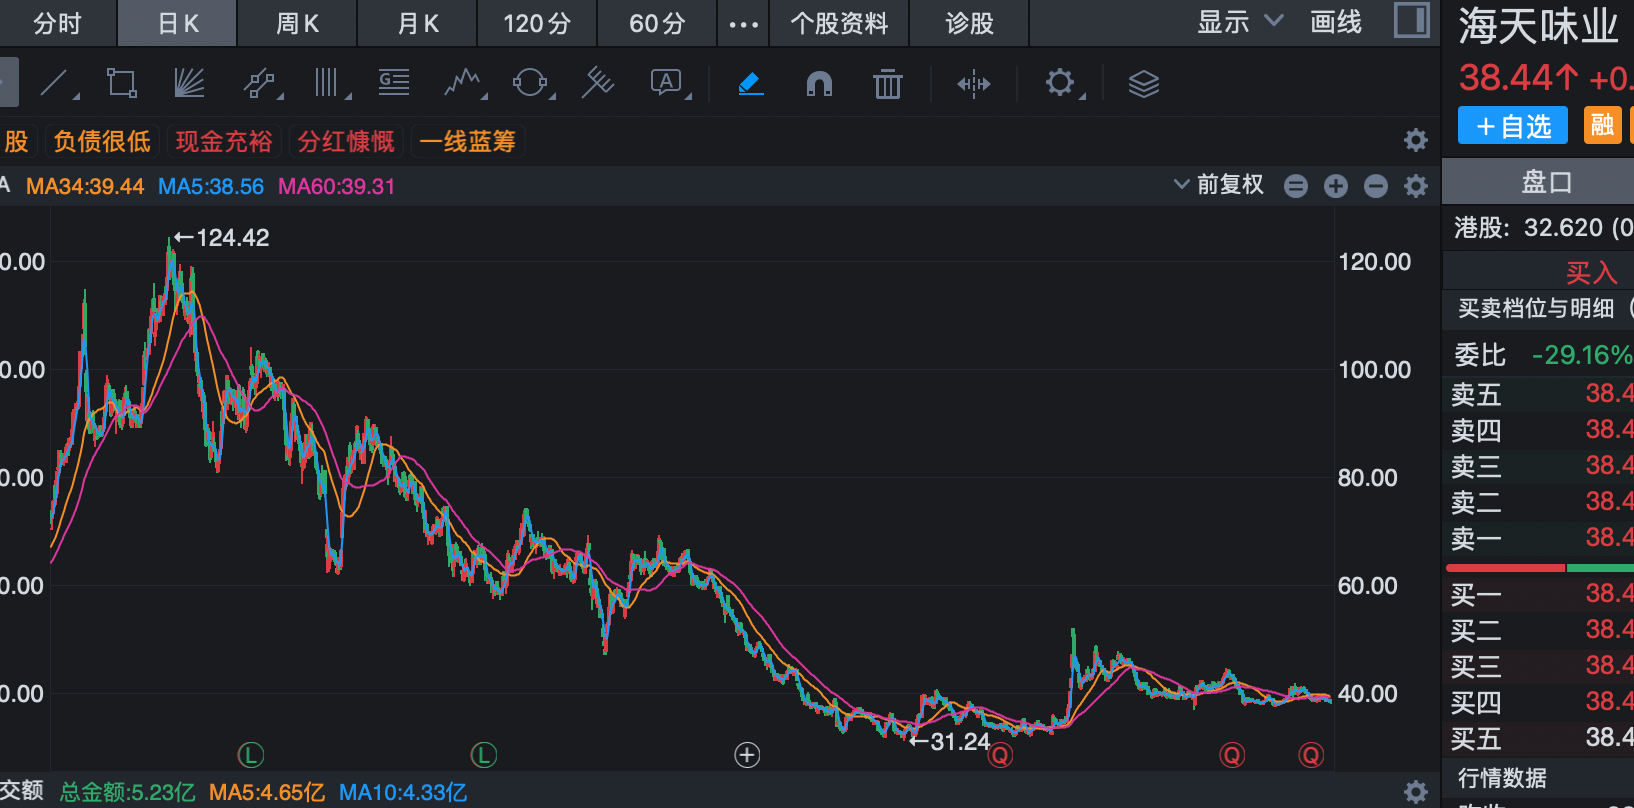The image size is (1634, 808).
Task: Select the text annotation tool
Action: click(666, 83)
